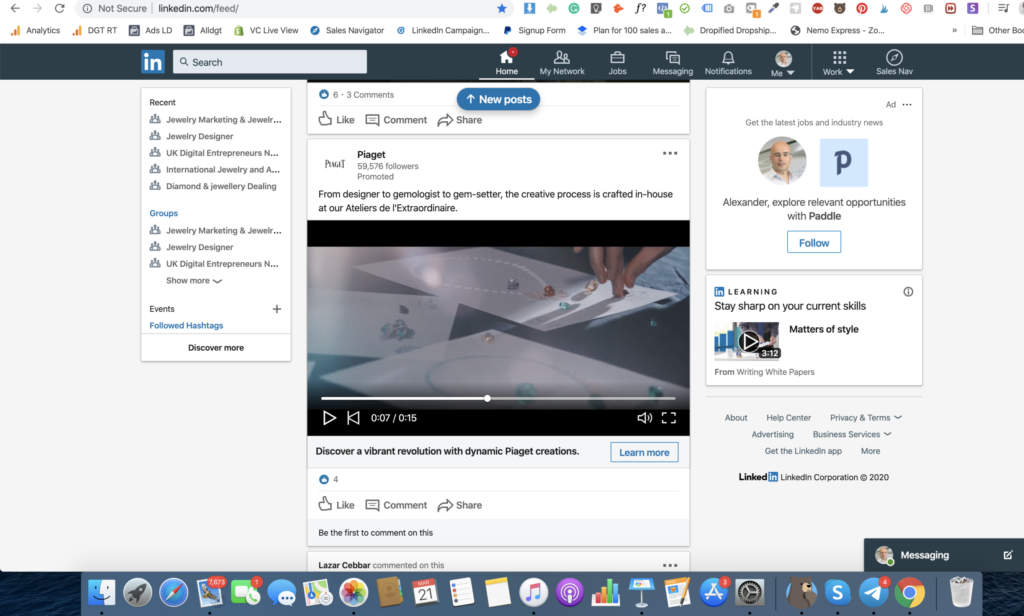Bookmark this page with star icon
The height and width of the screenshot is (616, 1024).
pyautogui.click(x=502, y=8)
